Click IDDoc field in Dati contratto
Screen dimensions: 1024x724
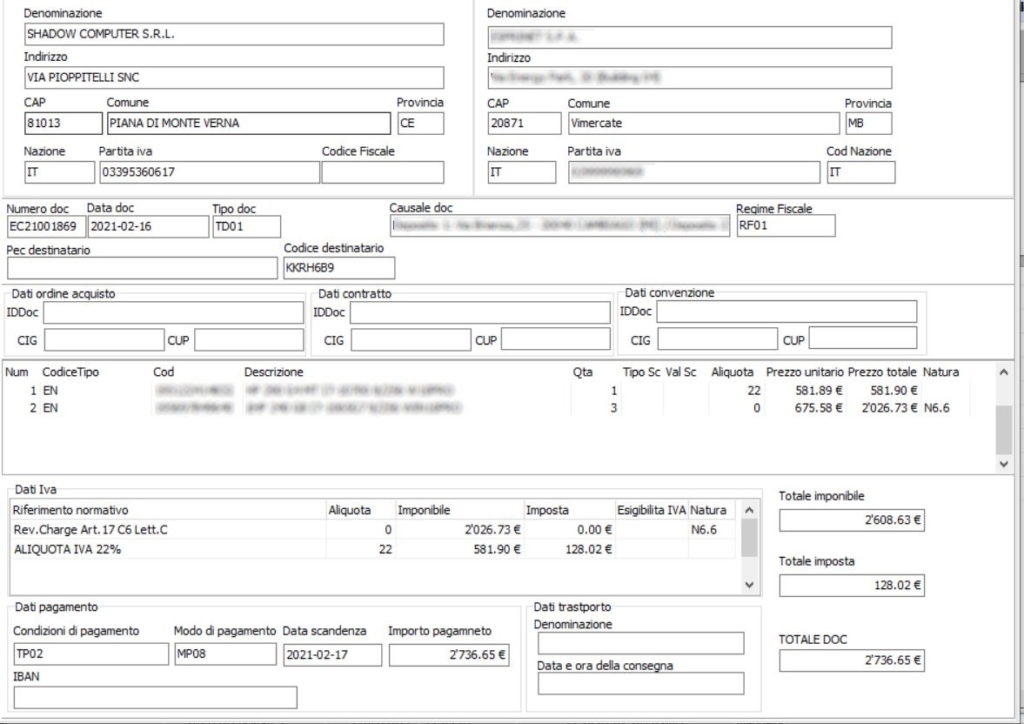tap(480, 313)
